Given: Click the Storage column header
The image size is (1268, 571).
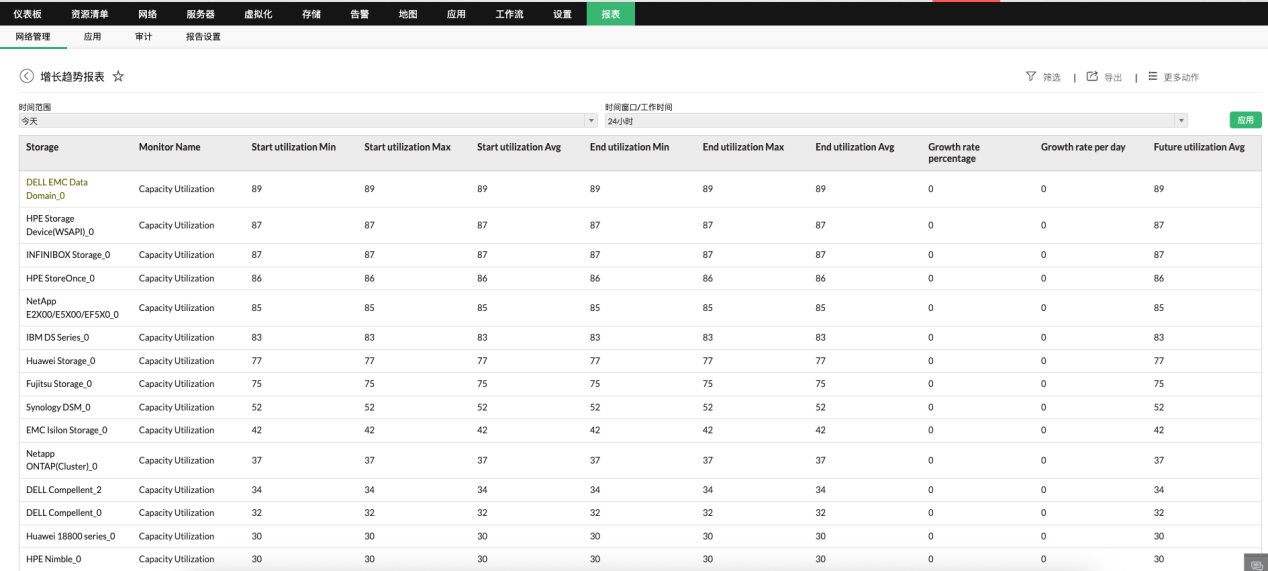Looking at the screenshot, I should 42,147.
